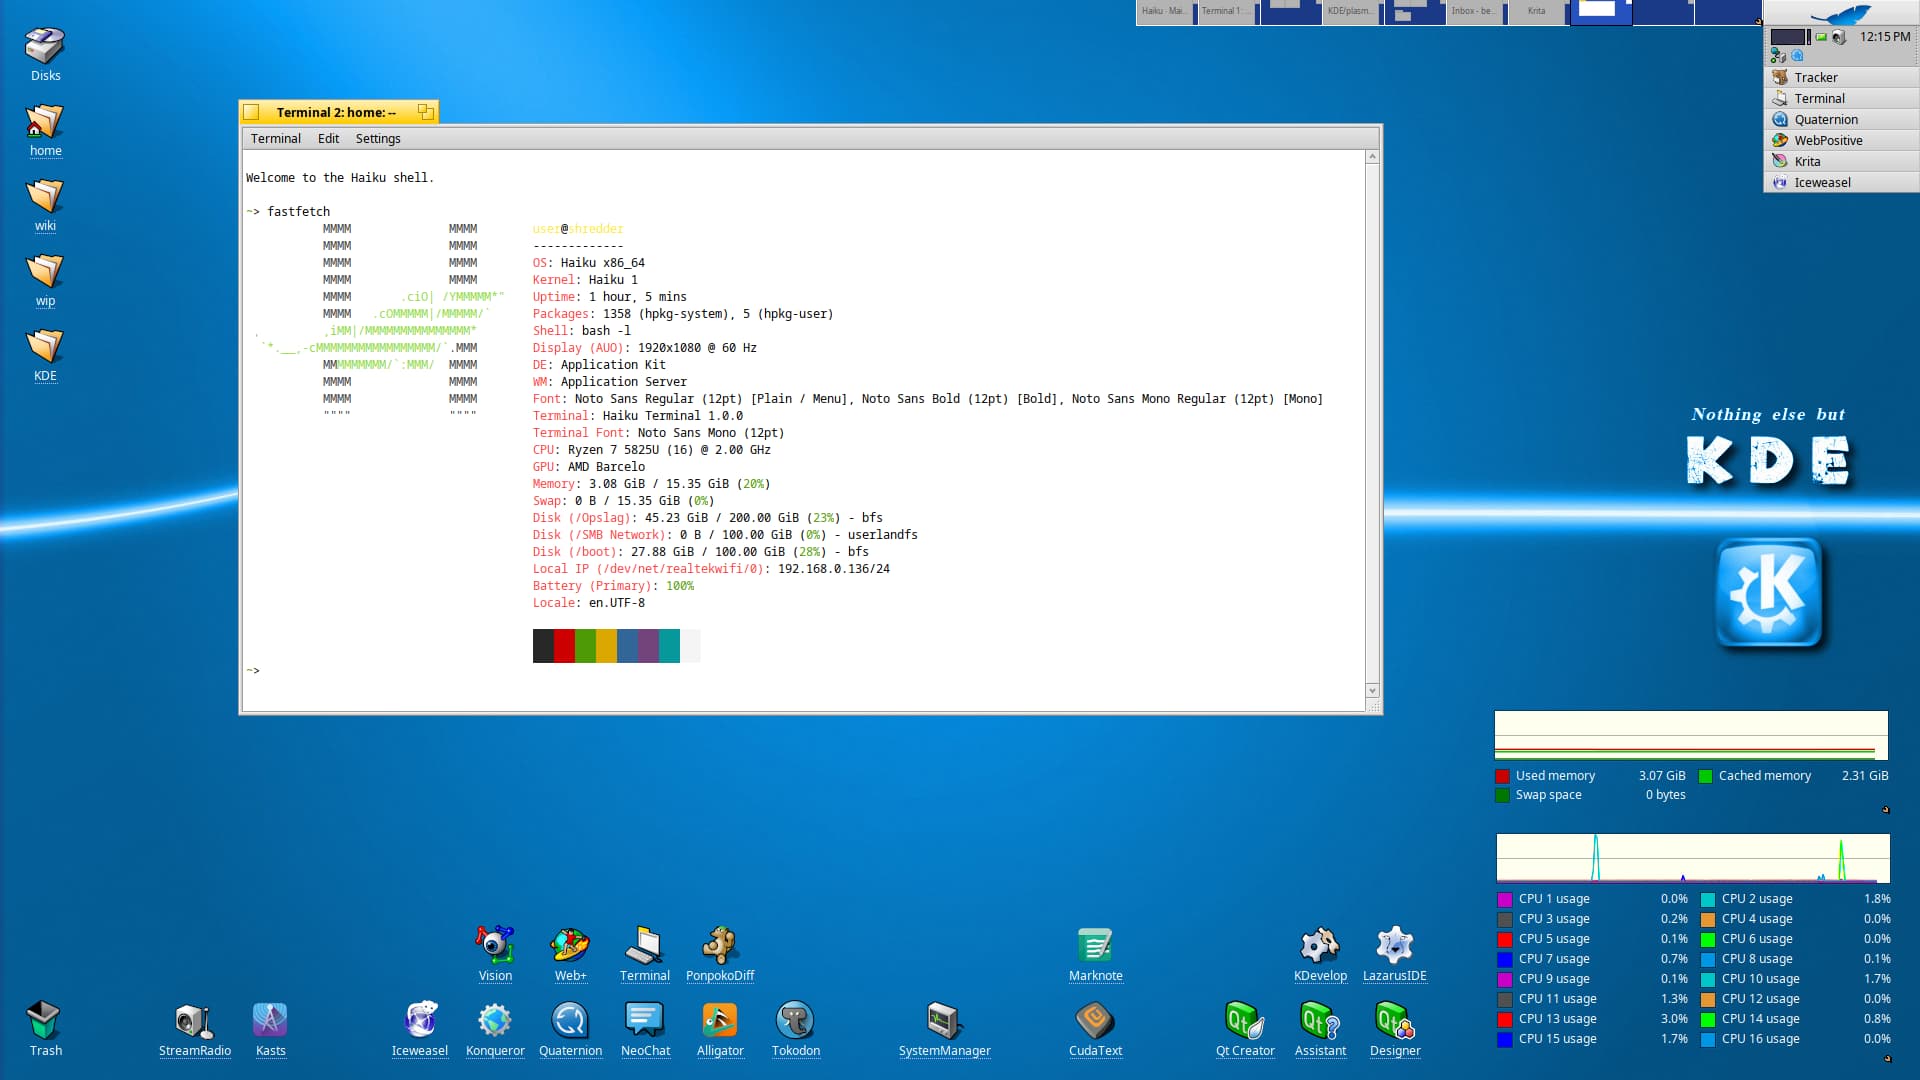Click the red Used memory color swatch
Viewport: 1920px width, 1080px height.
(1502, 776)
